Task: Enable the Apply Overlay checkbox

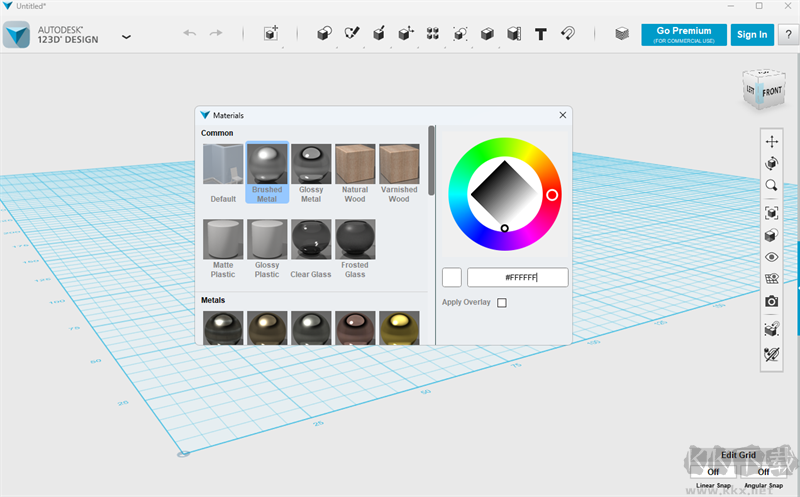Action: [502, 303]
